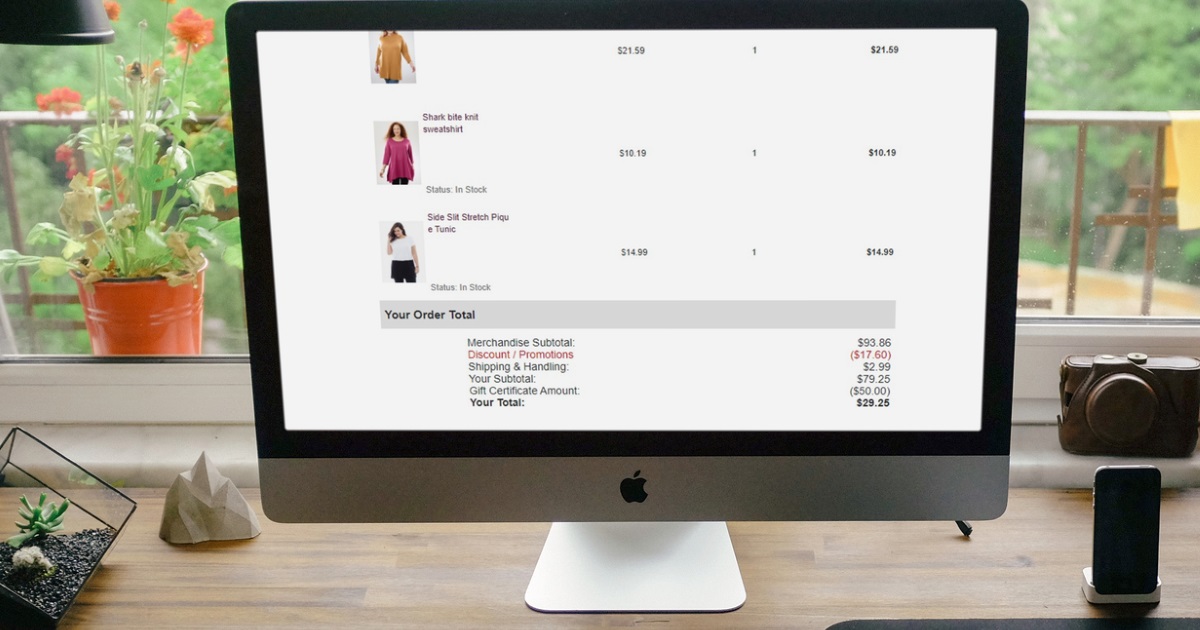
Task: Click the Your Order Total header bar
Action: point(637,314)
